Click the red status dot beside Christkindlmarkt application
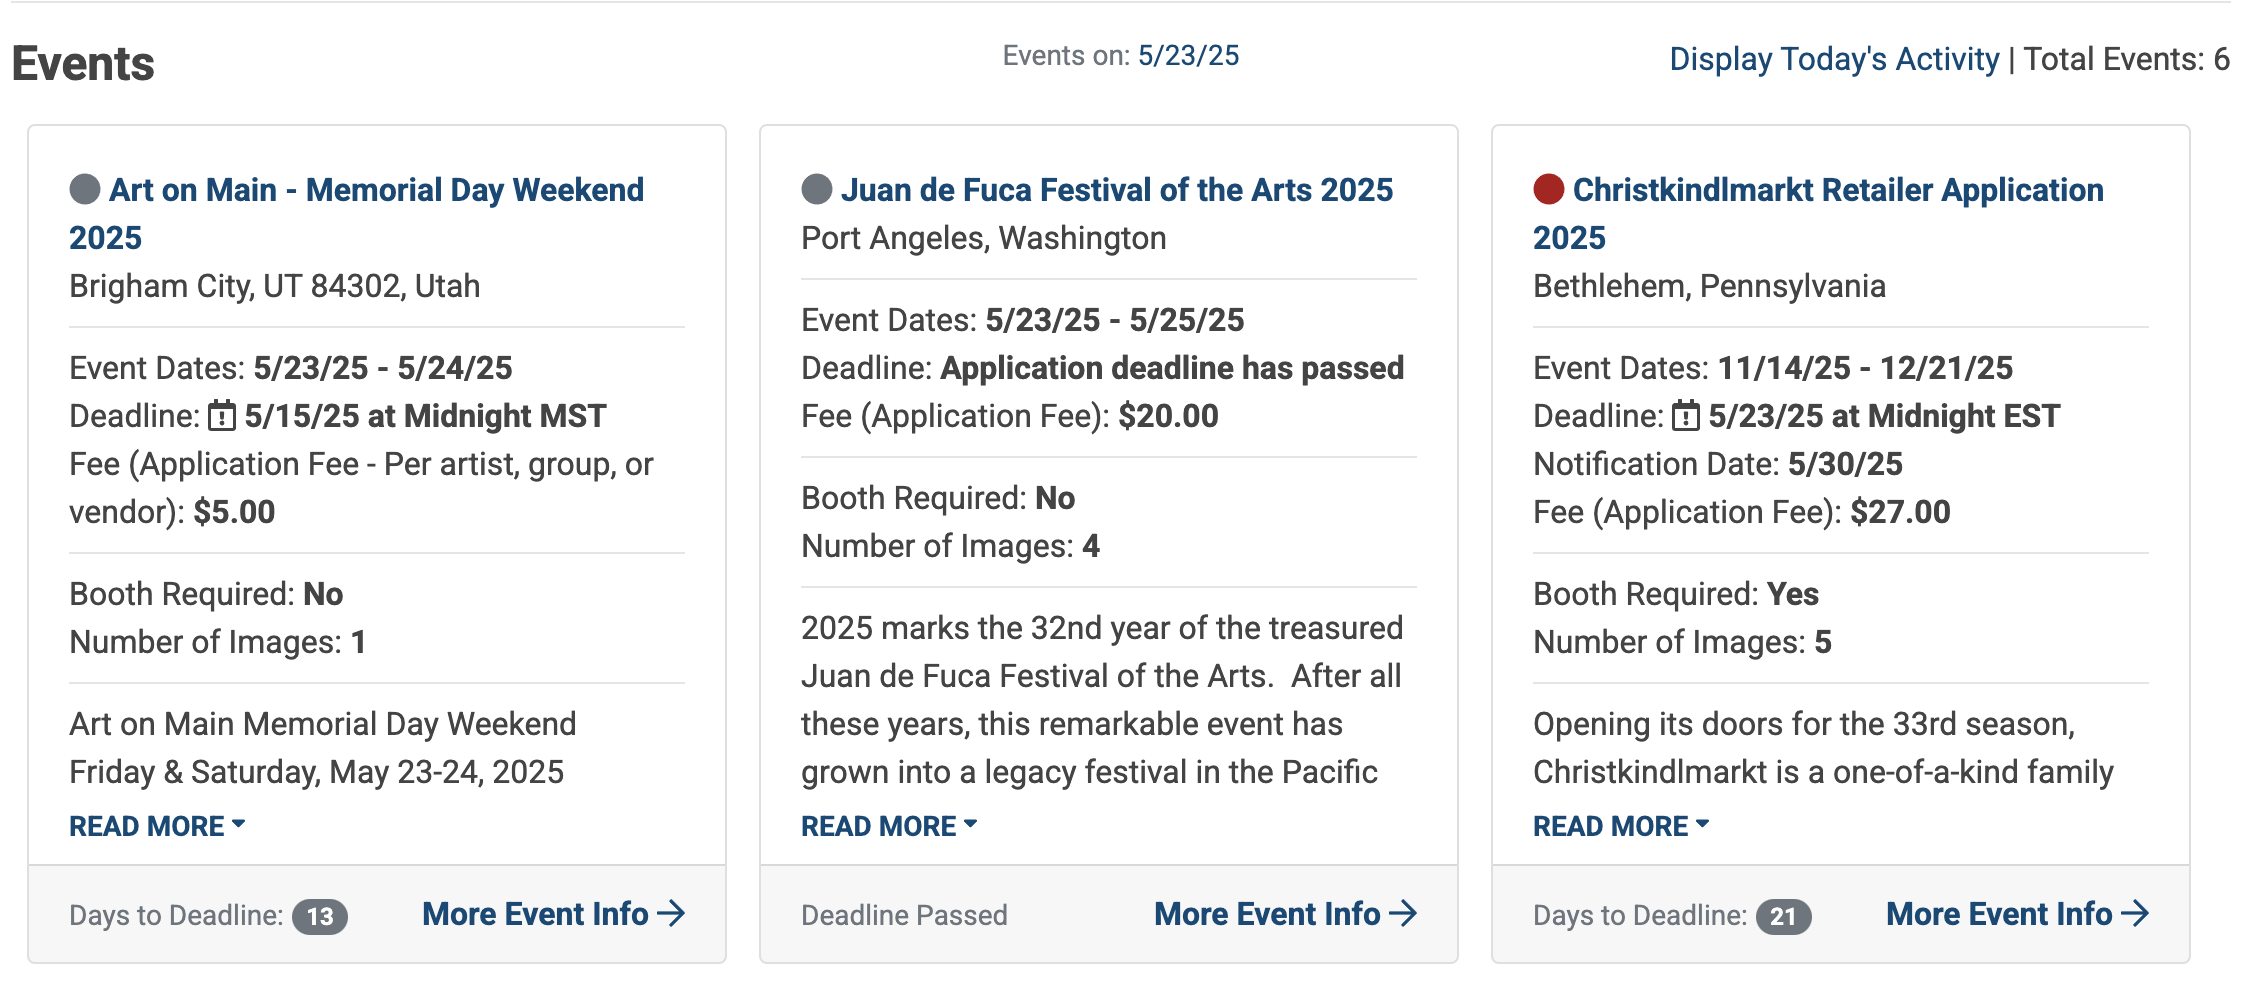Image resolution: width=2254 pixels, height=996 pixels. [x=1549, y=189]
